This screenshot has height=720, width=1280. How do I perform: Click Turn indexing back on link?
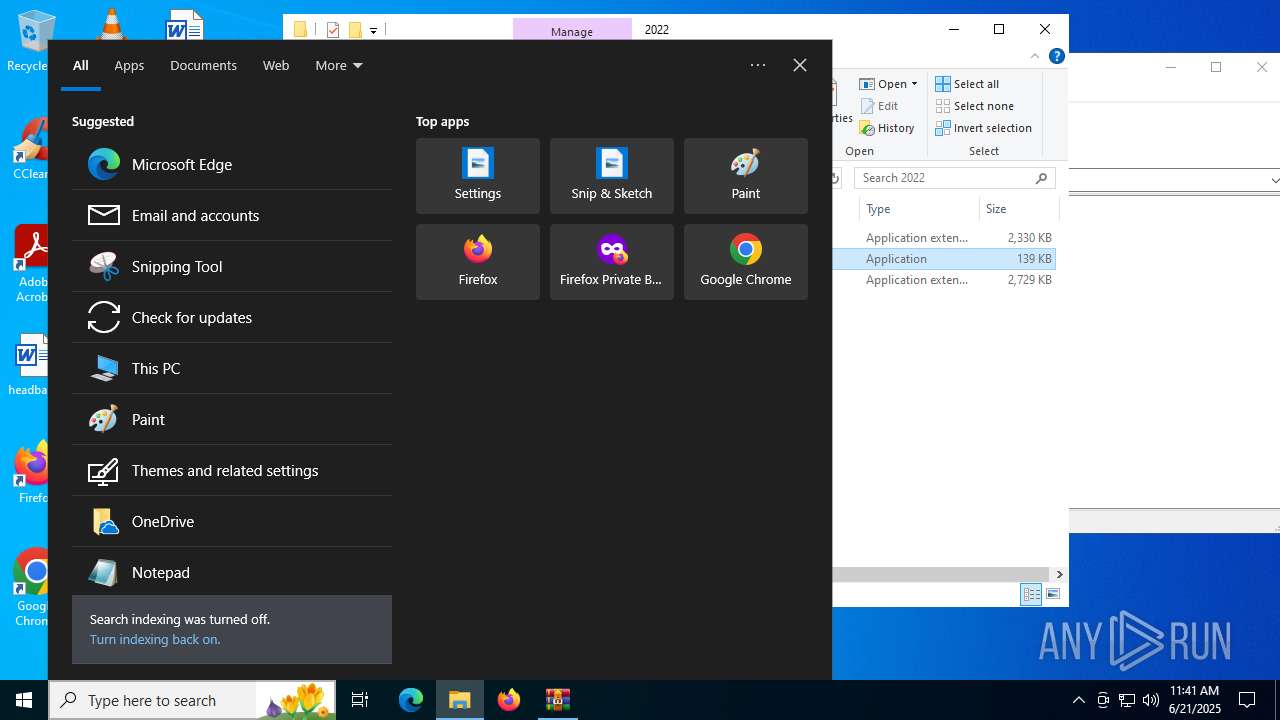click(155, 639)
